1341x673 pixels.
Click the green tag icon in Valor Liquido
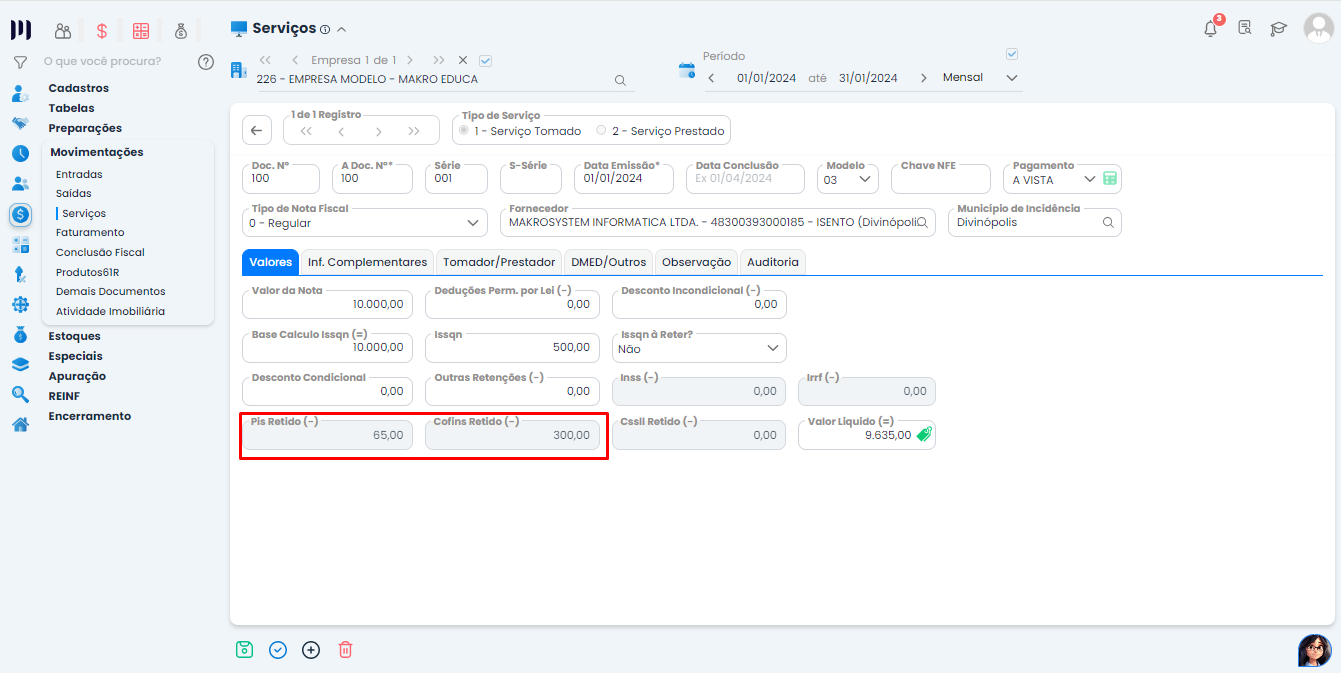tap(923, 435)
